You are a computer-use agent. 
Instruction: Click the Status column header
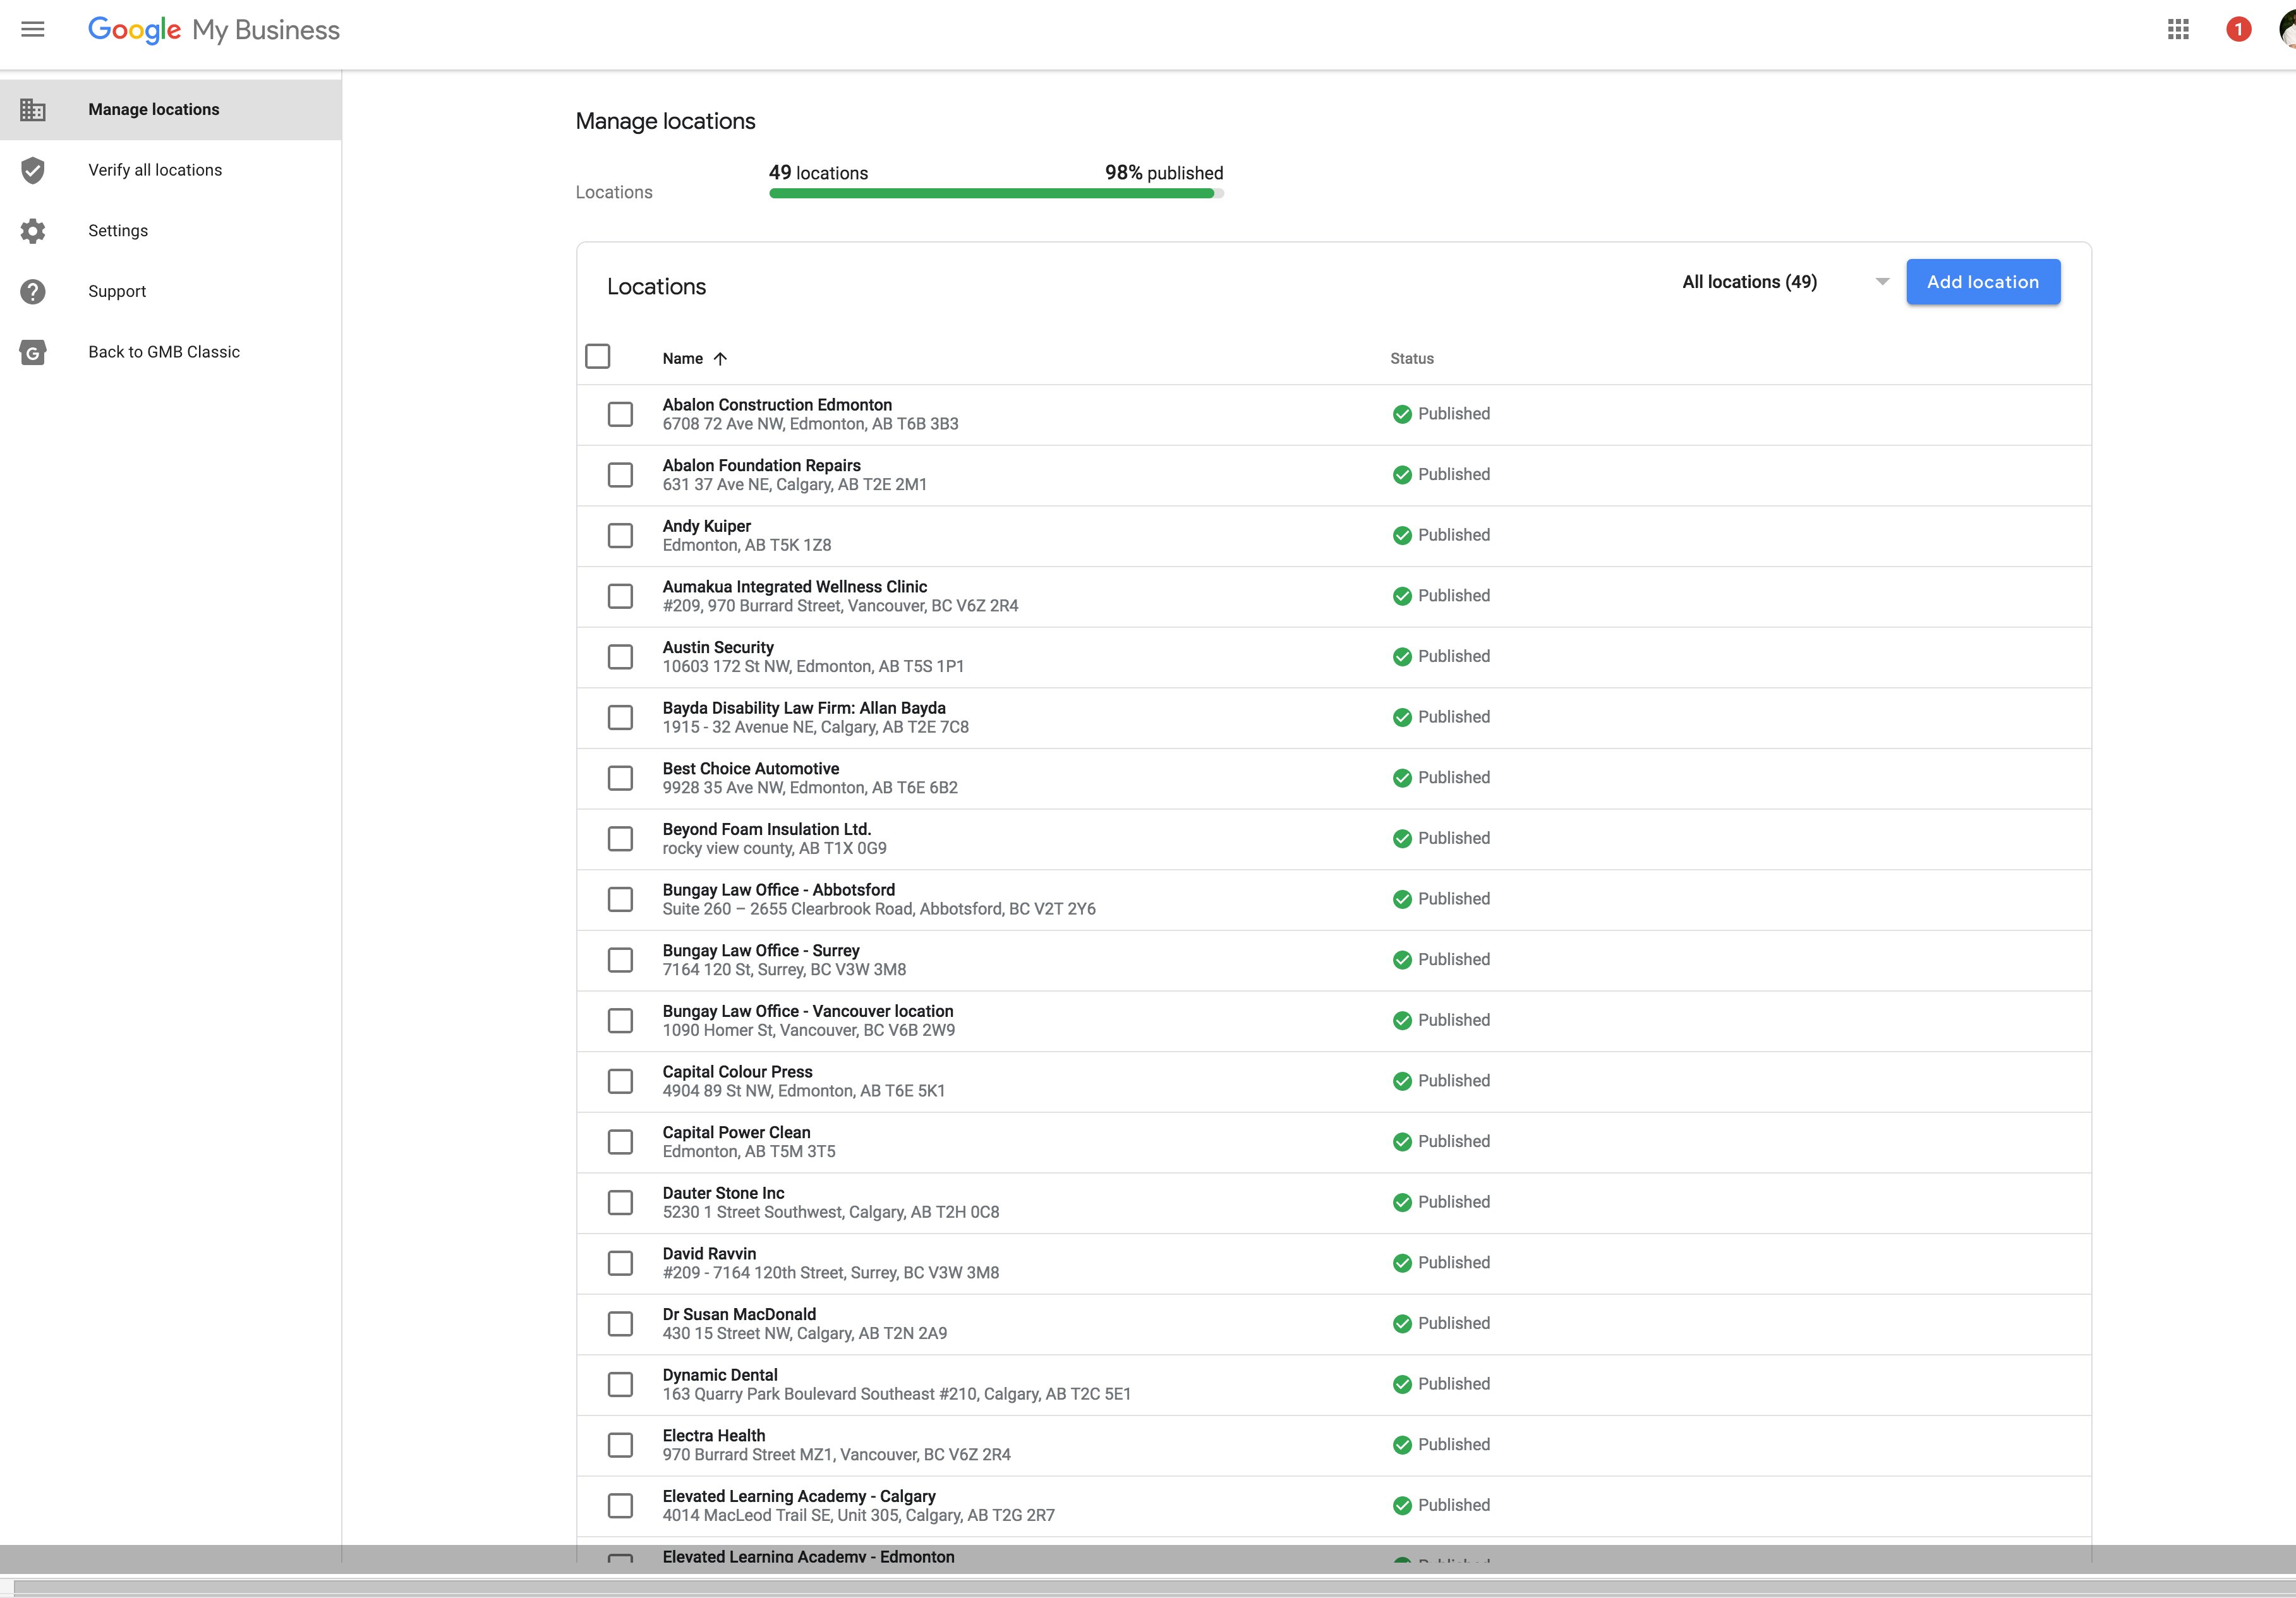(x=1411, y=358)
